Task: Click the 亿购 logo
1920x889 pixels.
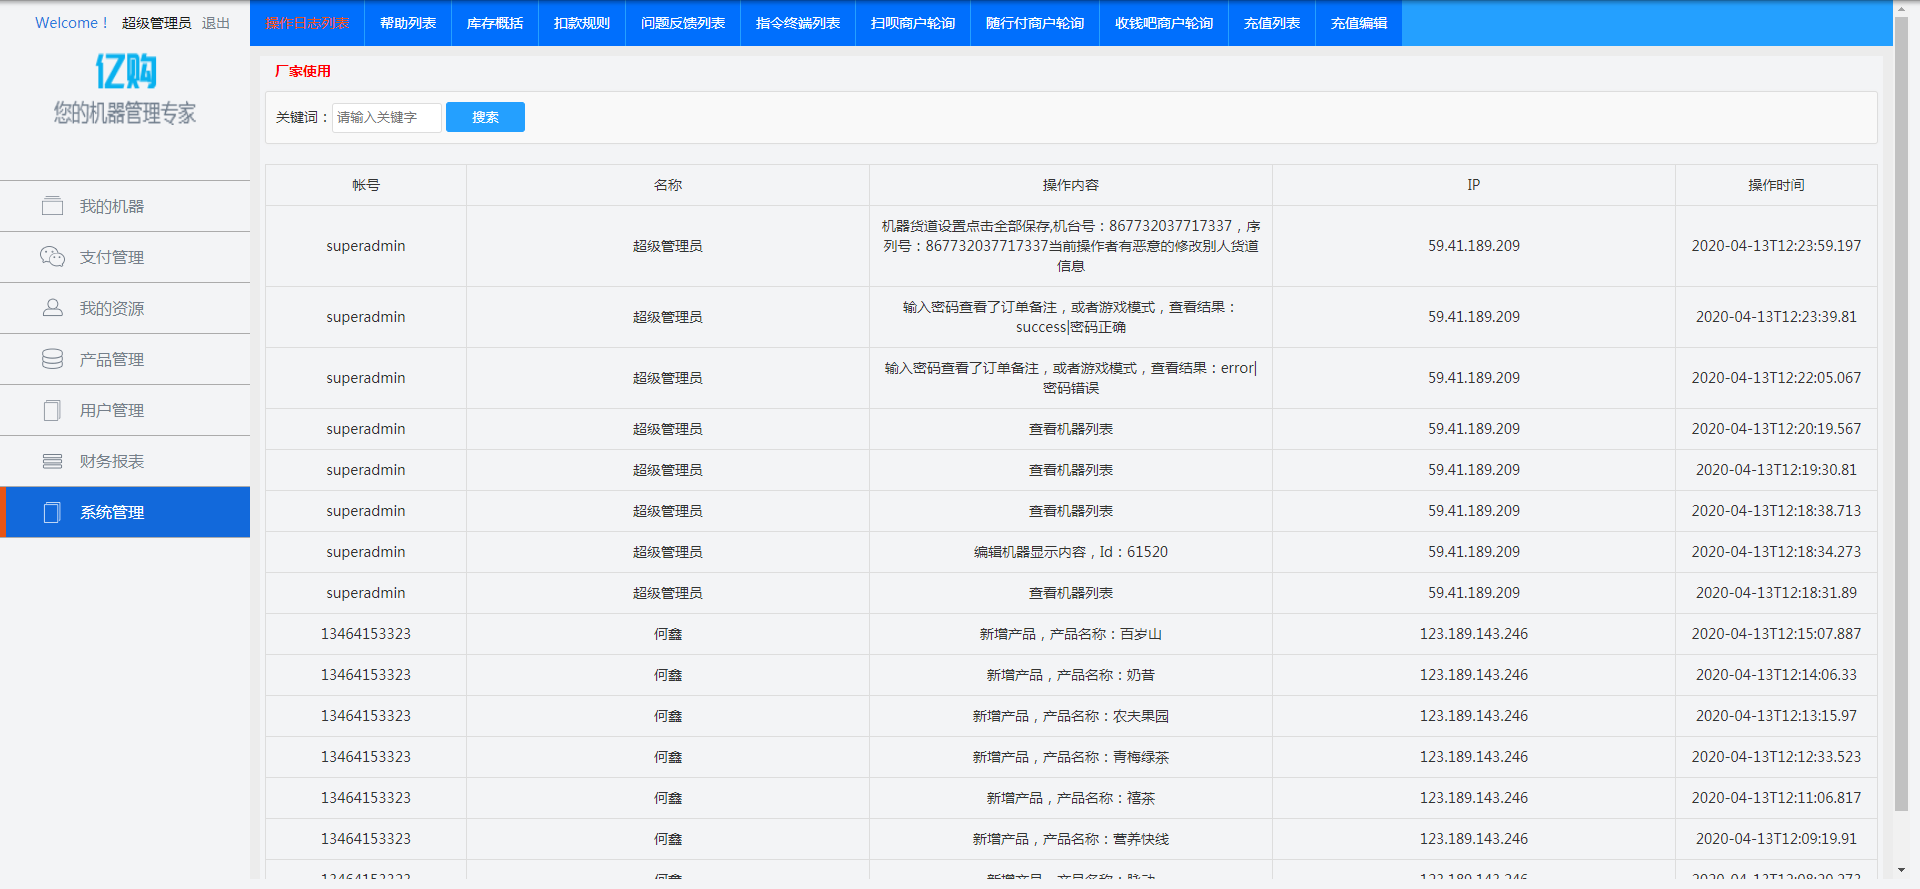Action: pyautogui.click(x=125, y=71)
